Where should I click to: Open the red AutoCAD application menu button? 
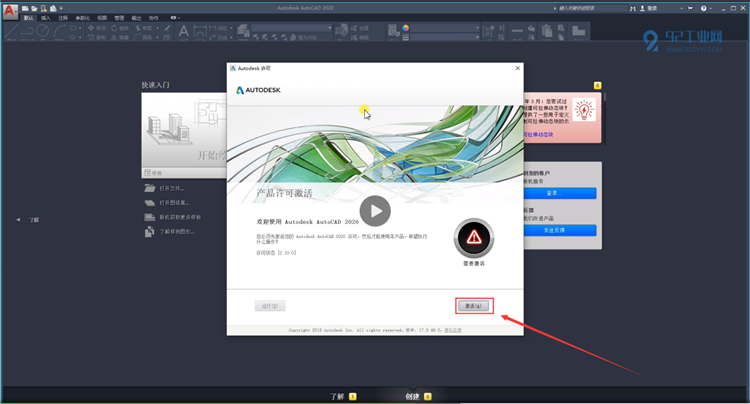pos(11,11)
